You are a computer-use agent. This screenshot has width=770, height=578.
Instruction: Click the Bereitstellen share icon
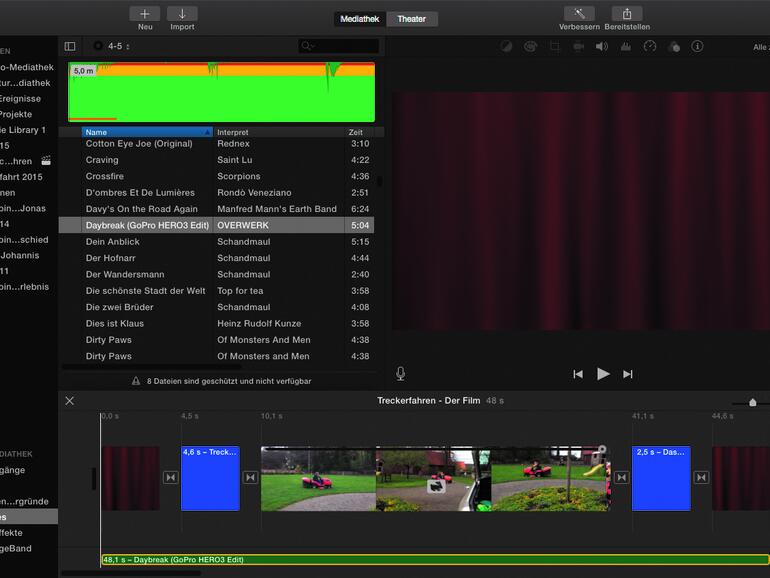pos(626,14)
